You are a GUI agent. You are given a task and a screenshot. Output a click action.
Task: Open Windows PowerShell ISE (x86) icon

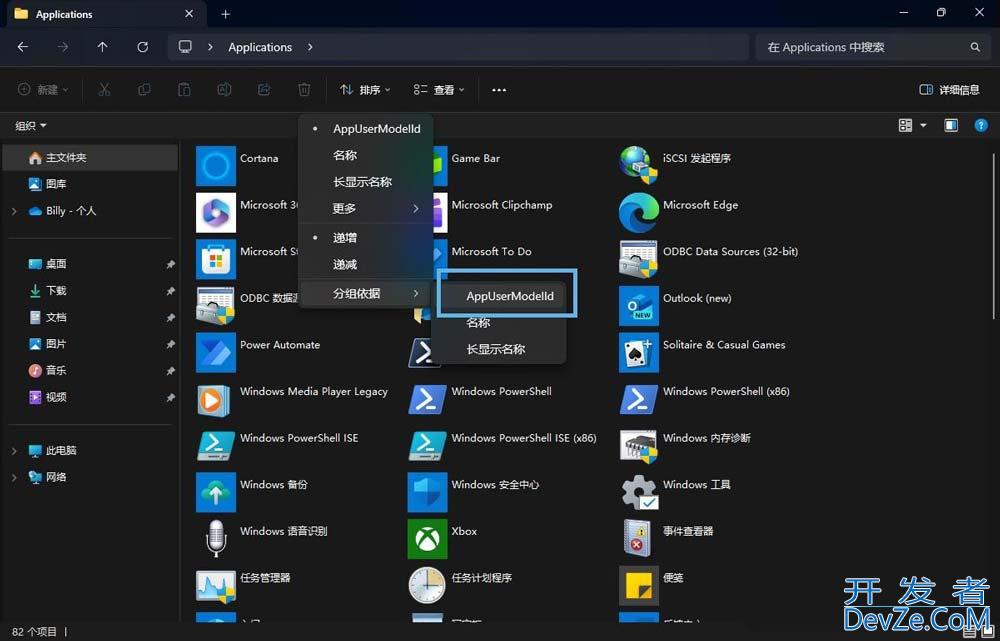pos(427,445)
